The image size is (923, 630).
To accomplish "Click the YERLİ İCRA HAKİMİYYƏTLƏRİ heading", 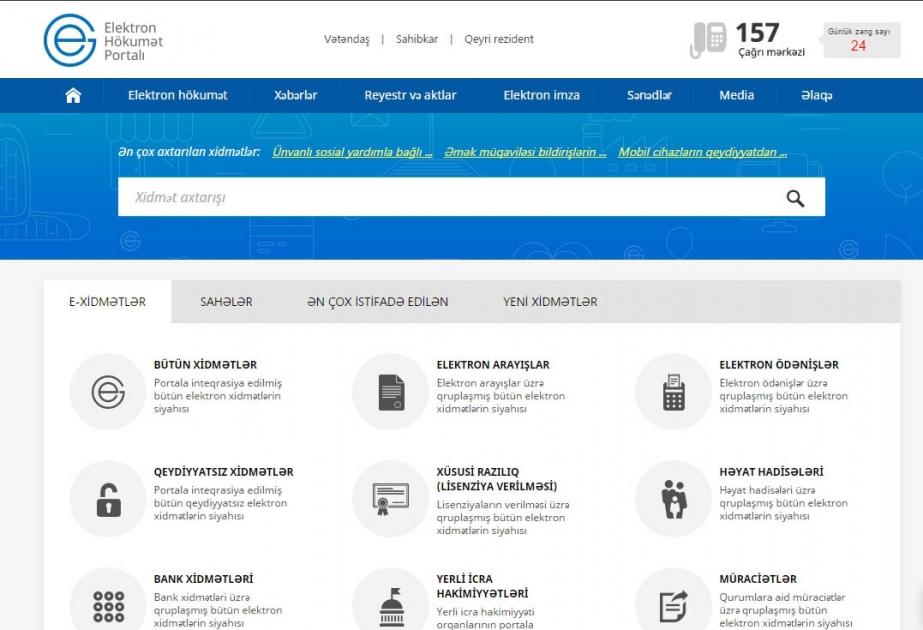I will pos(482,586).
